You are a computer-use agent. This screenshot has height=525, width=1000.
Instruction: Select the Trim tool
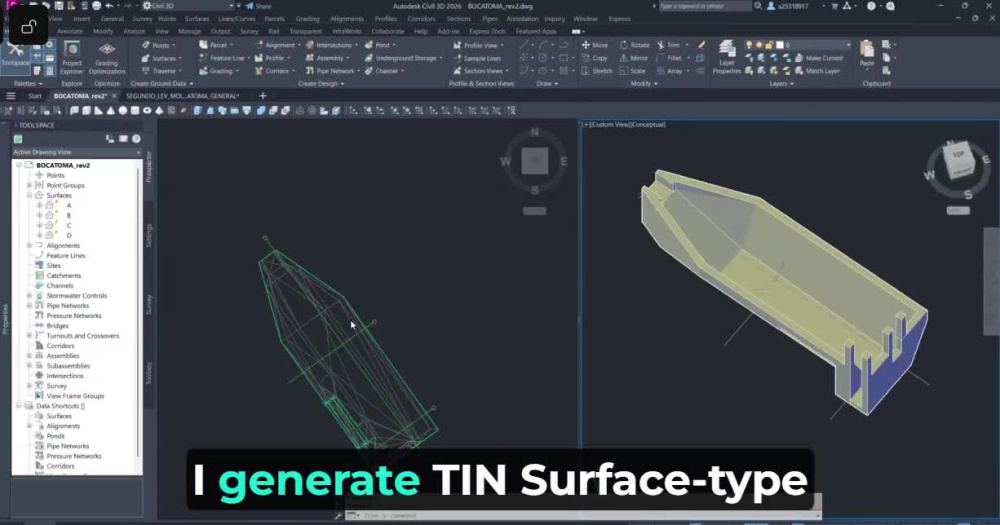click(x=668, y=45)
